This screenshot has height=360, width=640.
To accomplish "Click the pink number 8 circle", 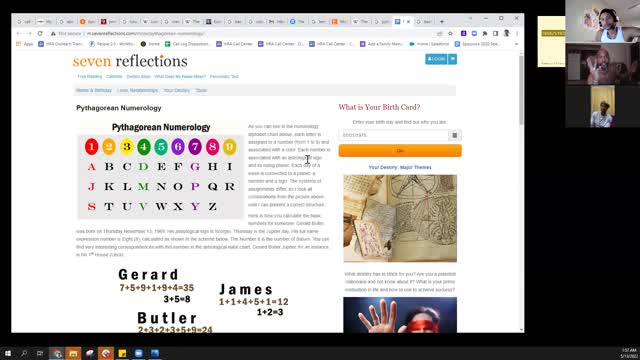I will pos(212,147).
